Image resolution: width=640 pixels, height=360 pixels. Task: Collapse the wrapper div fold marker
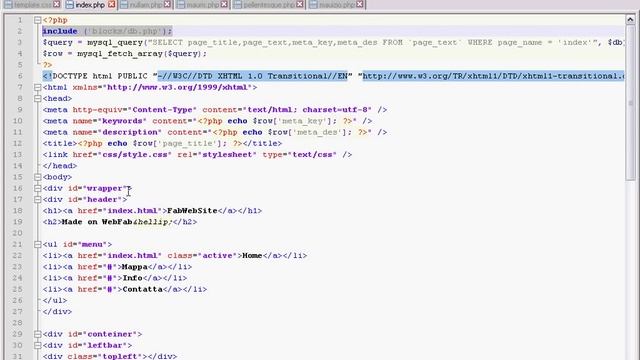pos(38,188)
